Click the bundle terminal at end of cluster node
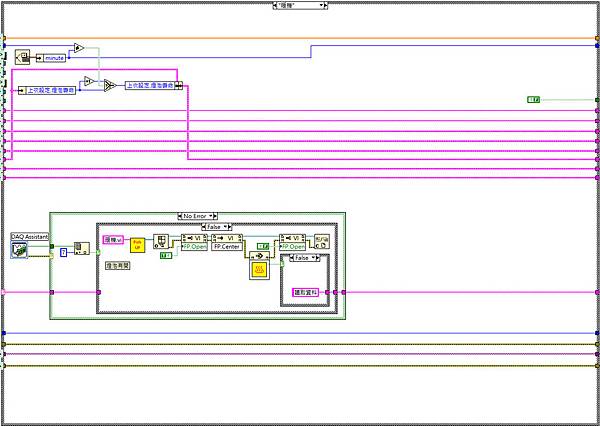Screen dimensions: 600x426 coord(179,86)
